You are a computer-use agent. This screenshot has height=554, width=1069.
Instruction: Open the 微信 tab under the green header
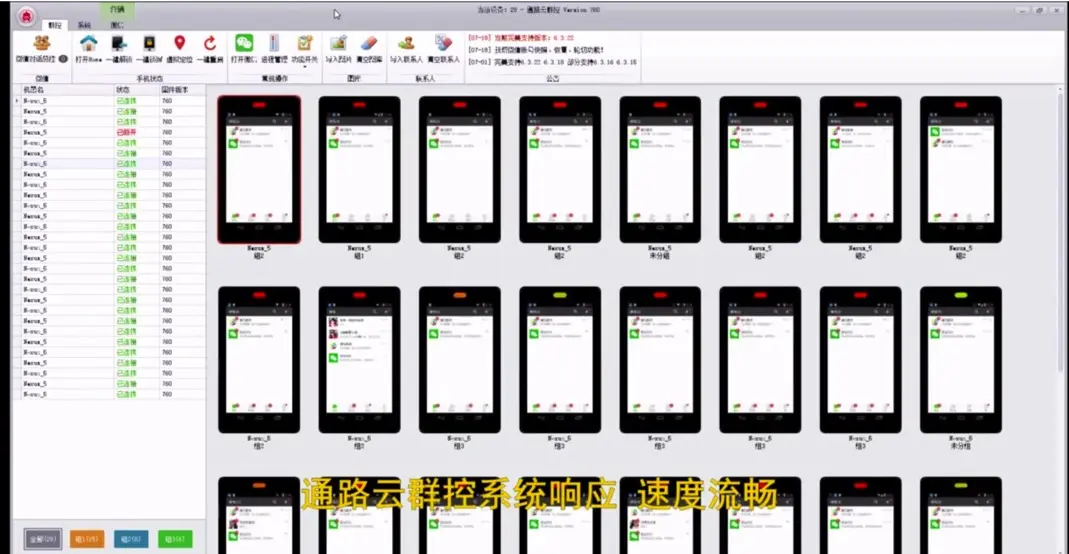pos(117,25)
